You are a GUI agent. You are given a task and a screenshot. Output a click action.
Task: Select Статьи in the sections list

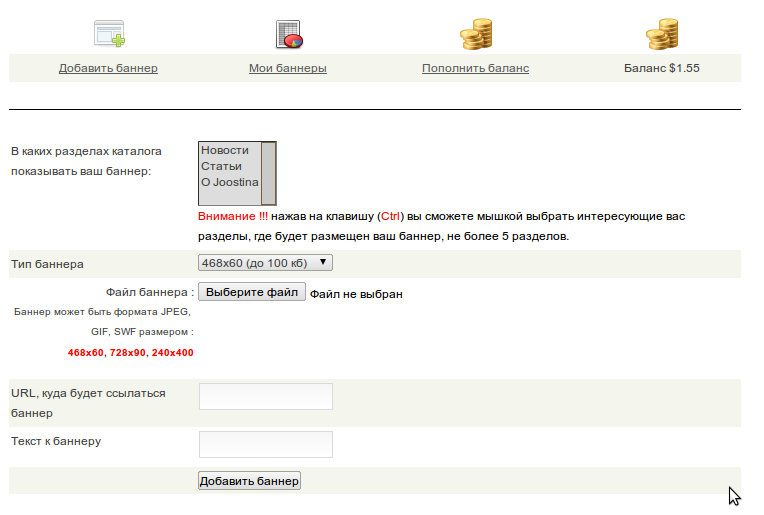222,166
